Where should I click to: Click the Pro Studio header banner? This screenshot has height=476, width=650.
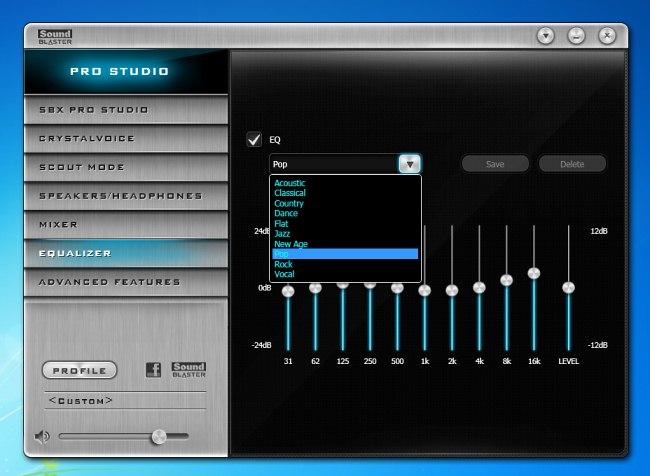(126, 71)
